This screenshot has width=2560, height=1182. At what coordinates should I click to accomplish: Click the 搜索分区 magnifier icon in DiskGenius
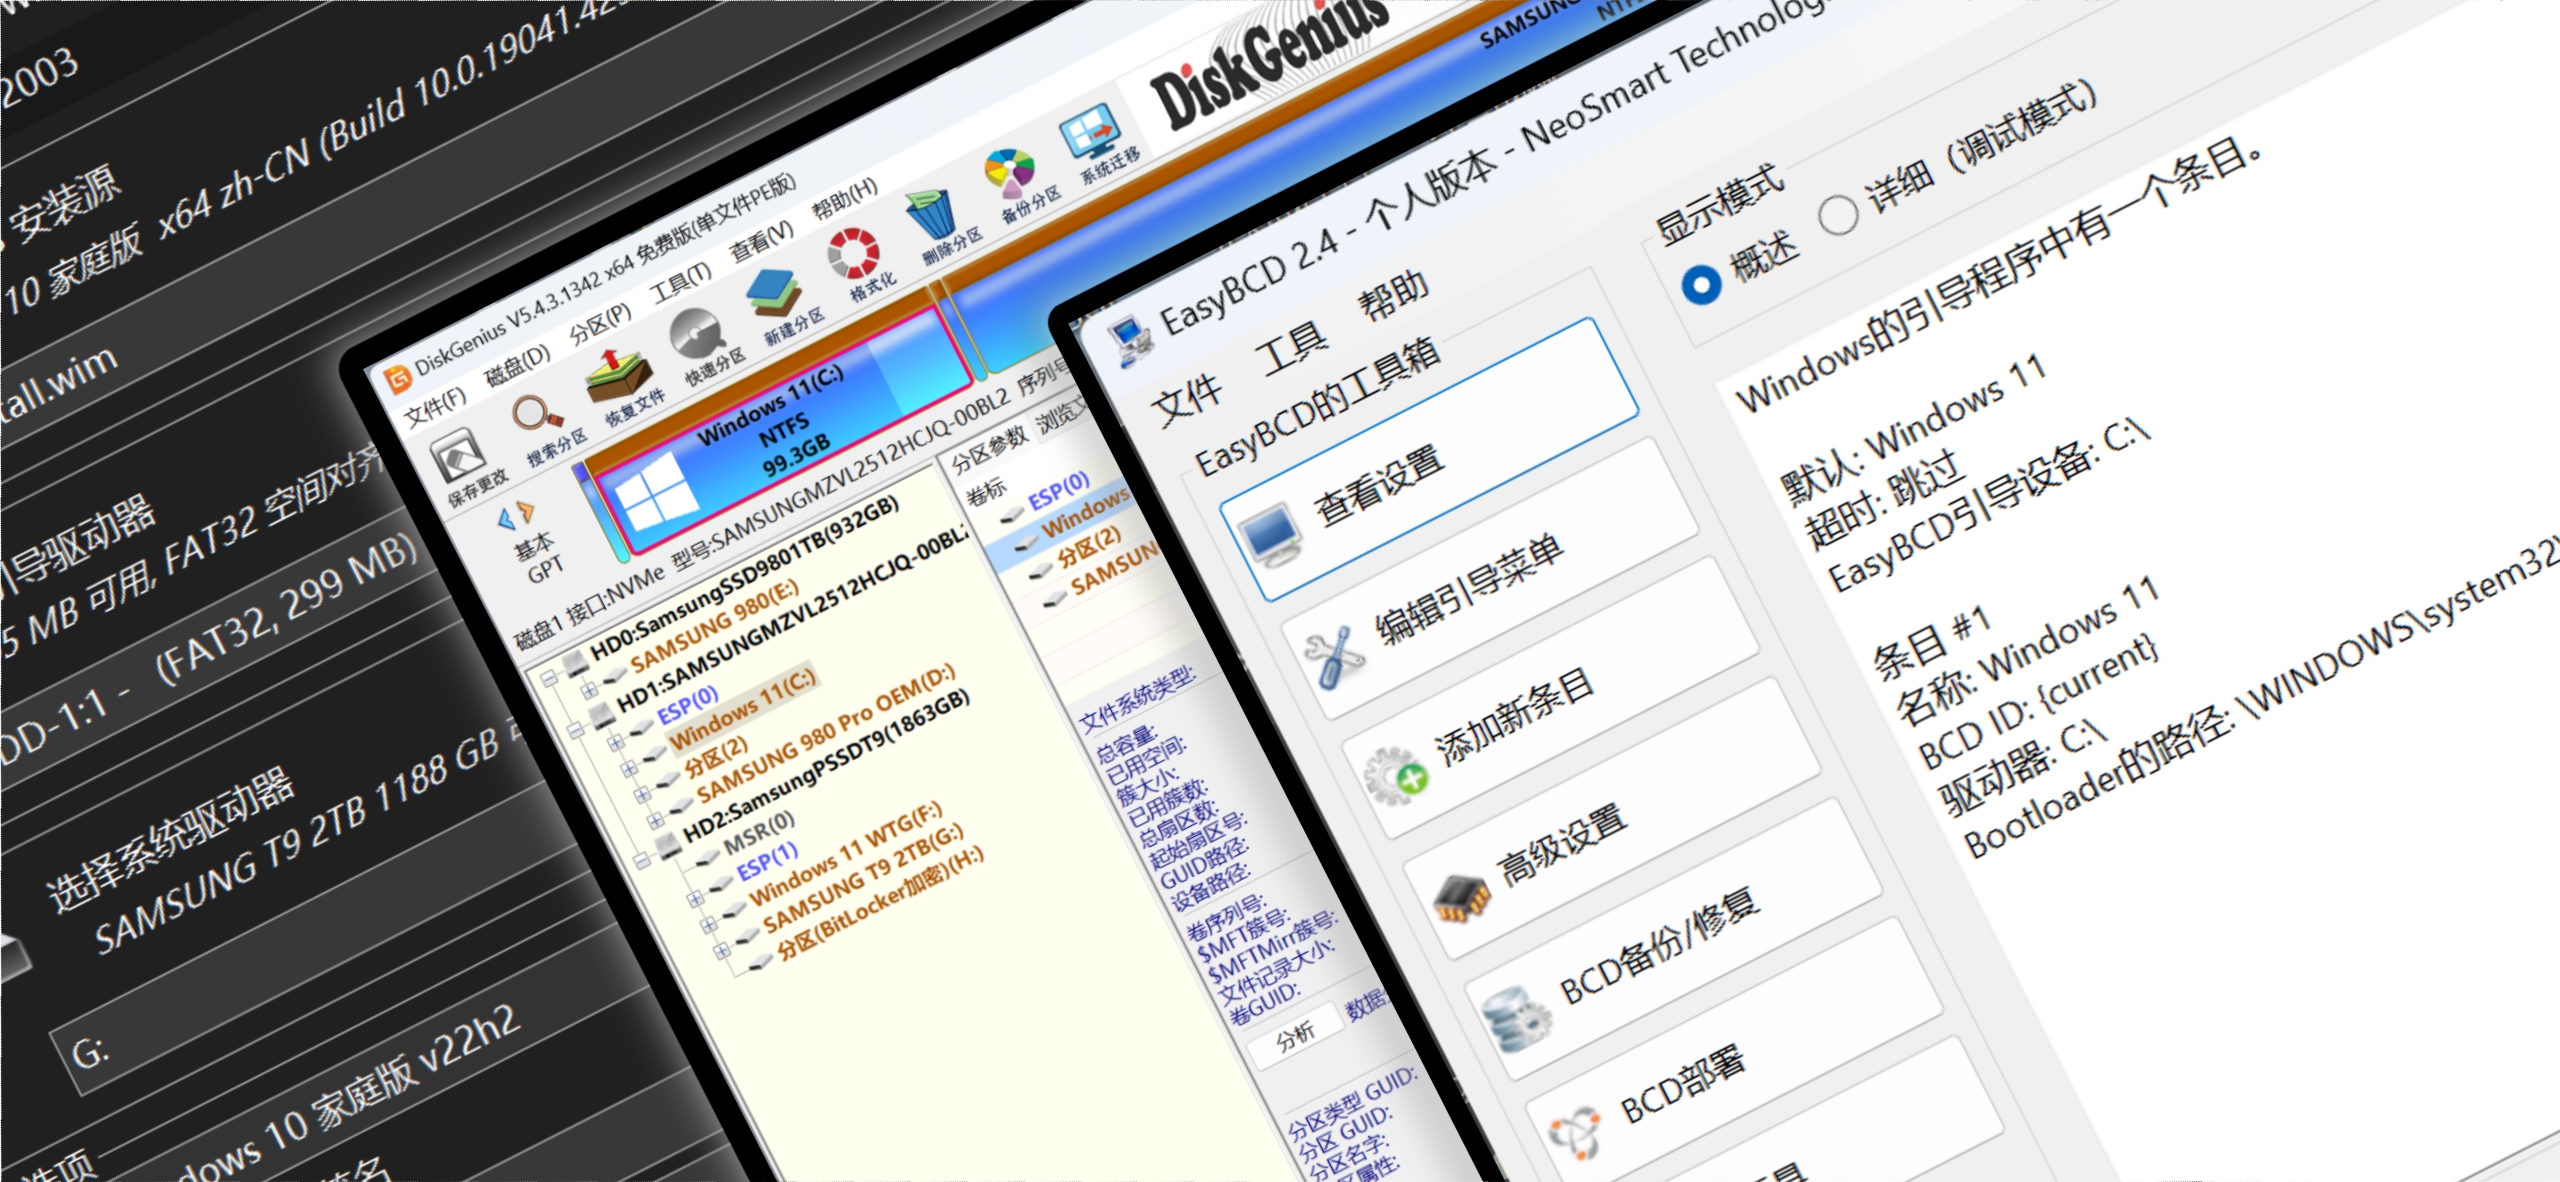536,413
